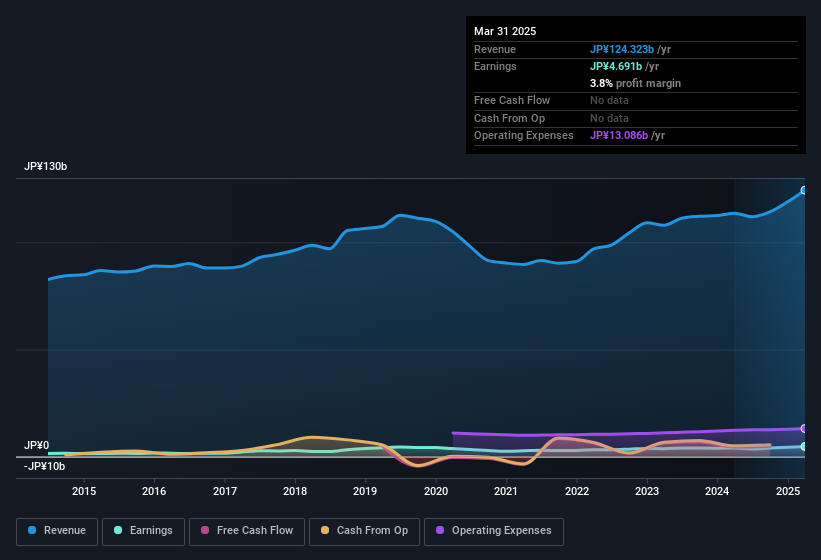Viewport: 821px width, 560px height.
Task: Click the 2020 x-axis label
Action: coord(436,491)
